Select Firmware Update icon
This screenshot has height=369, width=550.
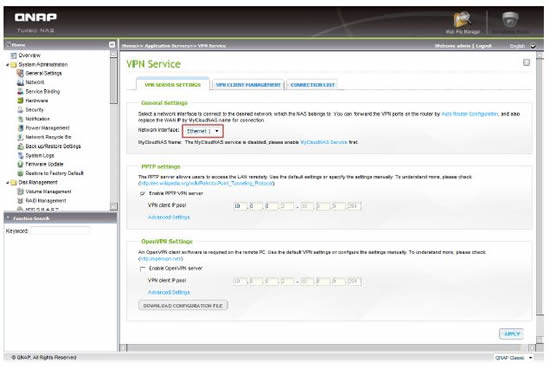(20, 164)
